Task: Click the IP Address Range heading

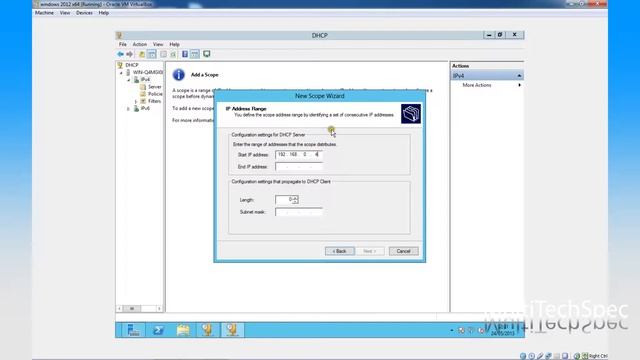Action: click(246, 109)
